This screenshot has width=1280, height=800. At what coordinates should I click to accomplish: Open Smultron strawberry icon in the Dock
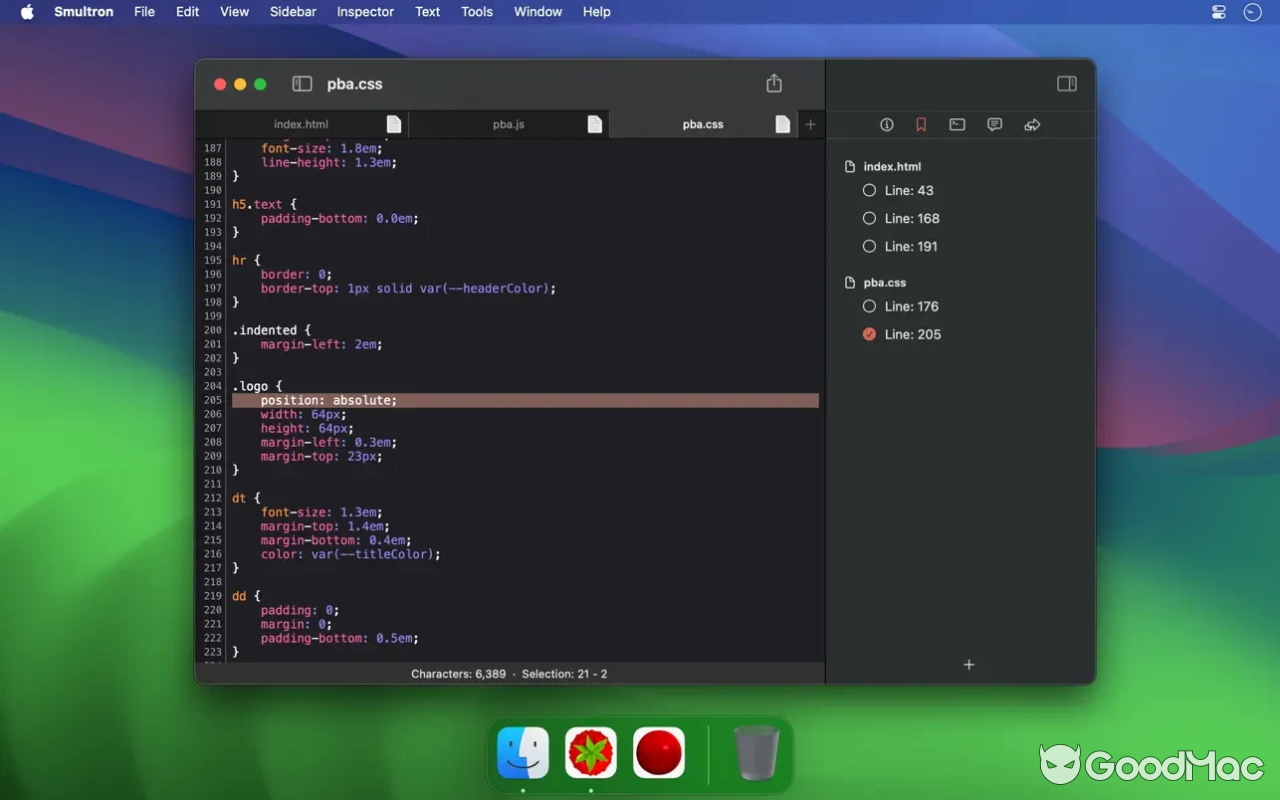pos(590,752)
